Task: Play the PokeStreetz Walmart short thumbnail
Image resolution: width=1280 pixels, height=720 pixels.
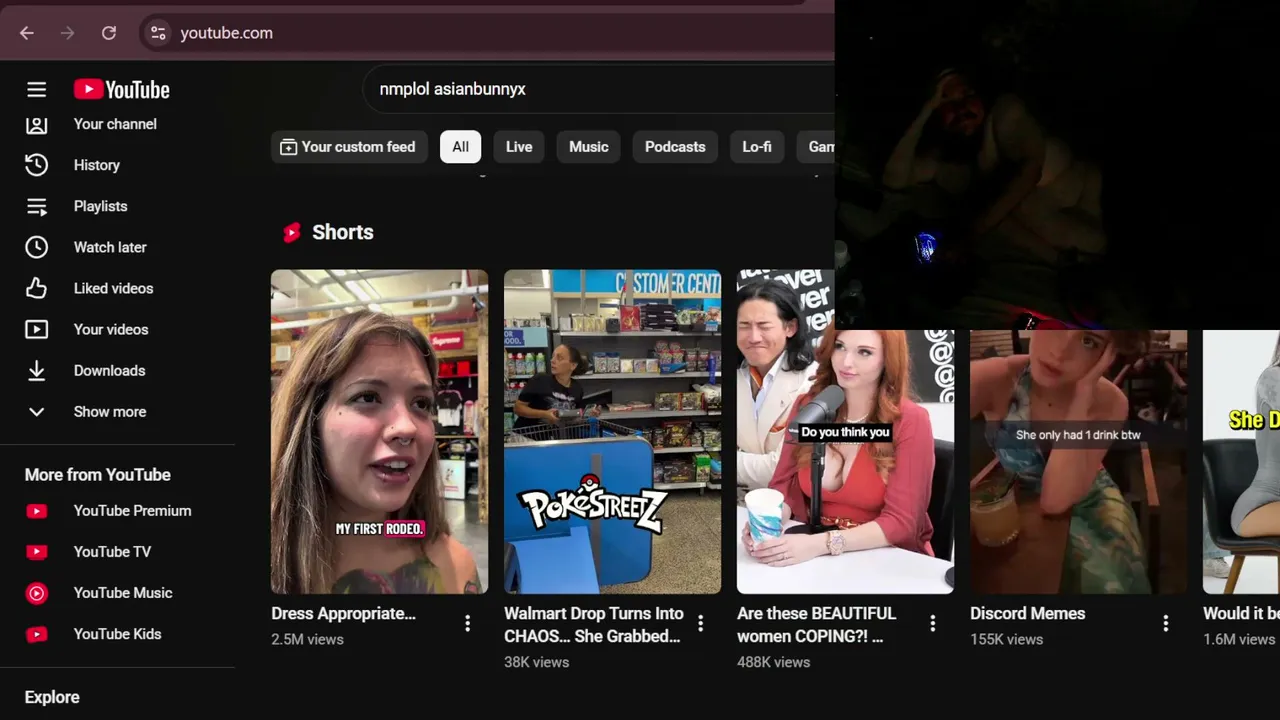Action: [x=613, y=432]
